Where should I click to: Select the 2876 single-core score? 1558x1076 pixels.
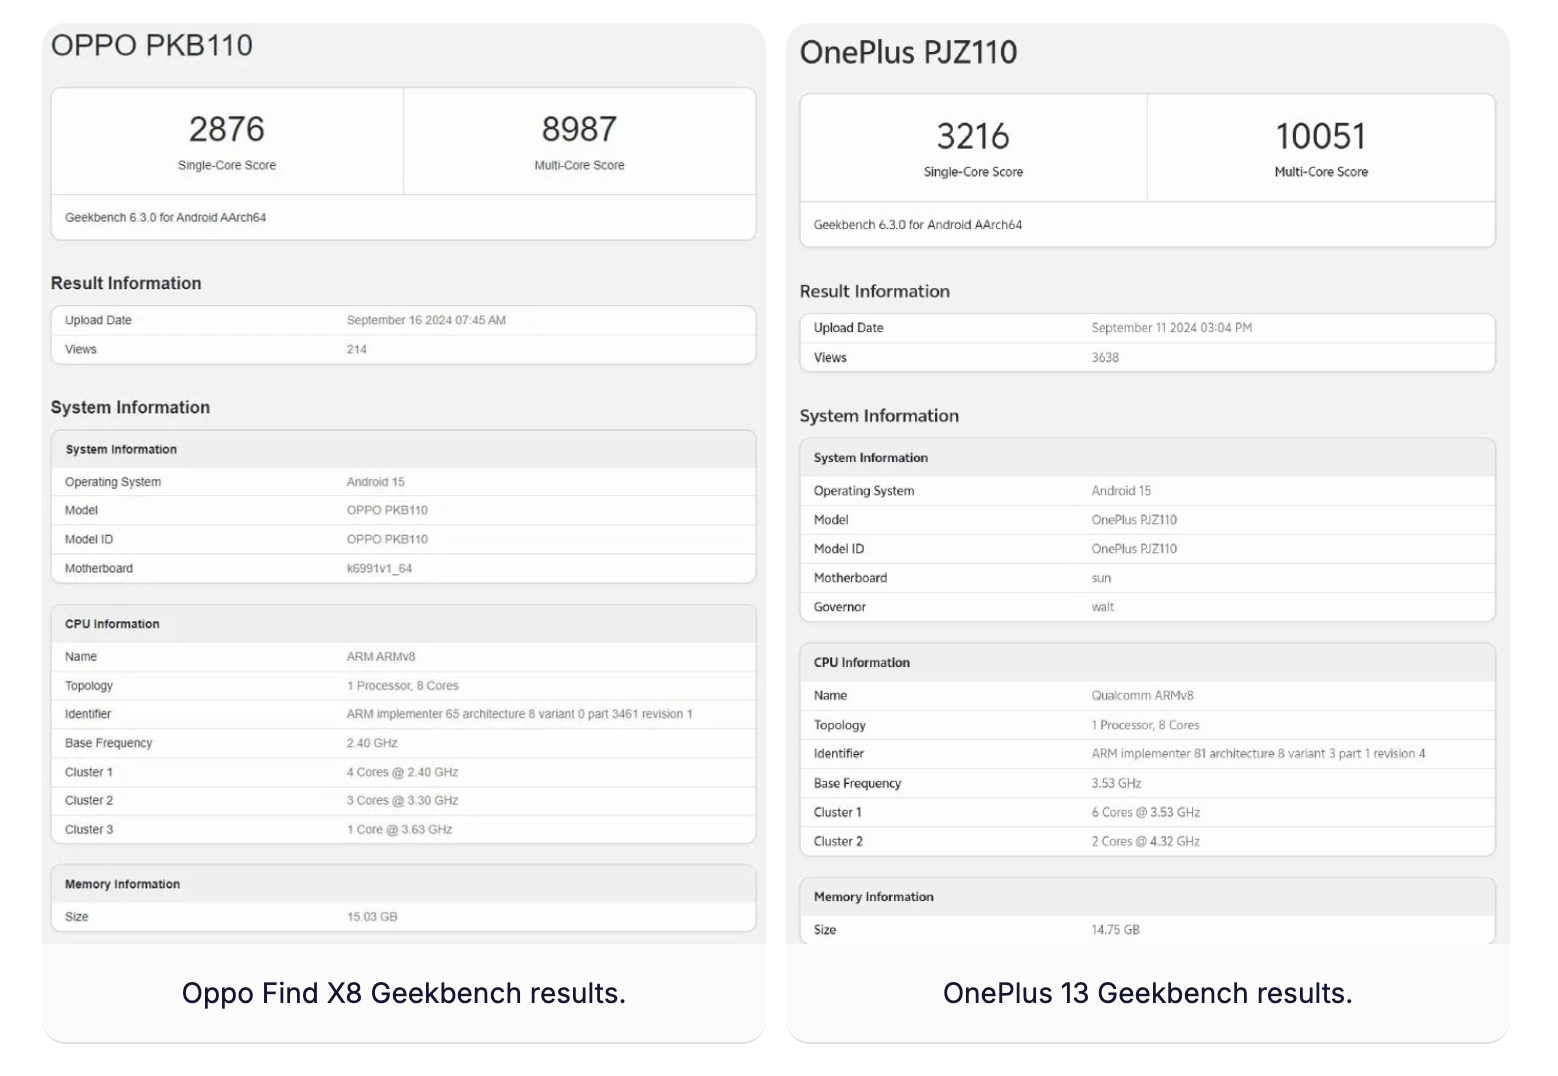227,129
